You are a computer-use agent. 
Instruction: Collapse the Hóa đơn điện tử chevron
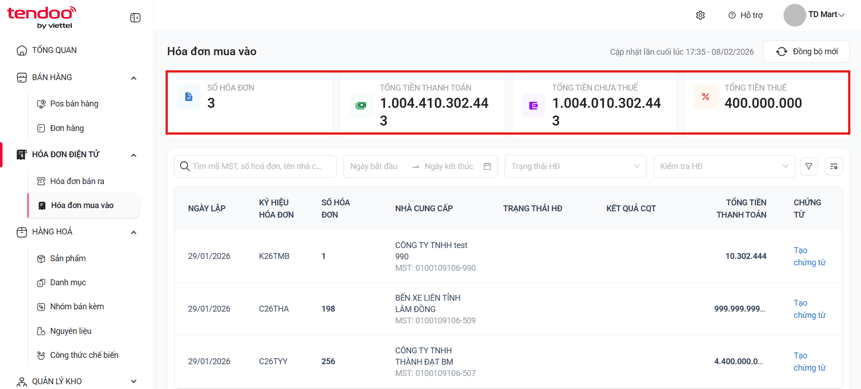tap(133, 155)
